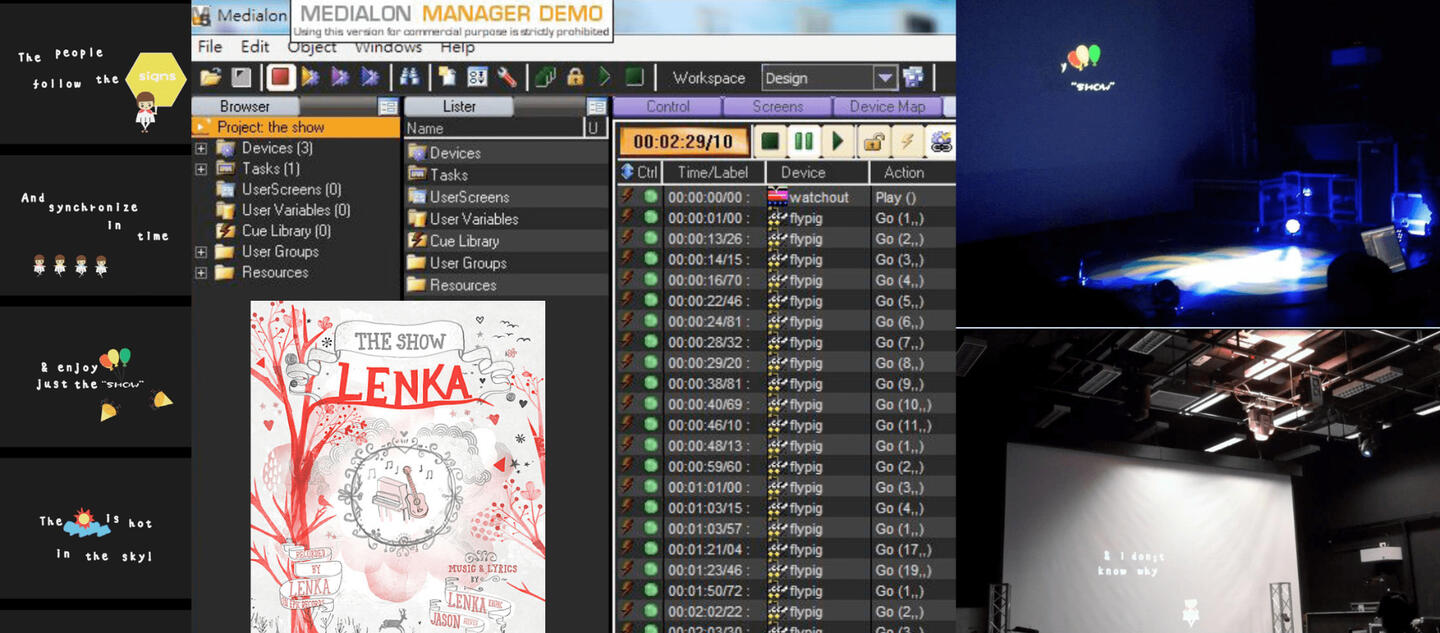This screenshot has width=1440, height=633.
Task: Pause the timeline with the pause button
Action: 803,142
